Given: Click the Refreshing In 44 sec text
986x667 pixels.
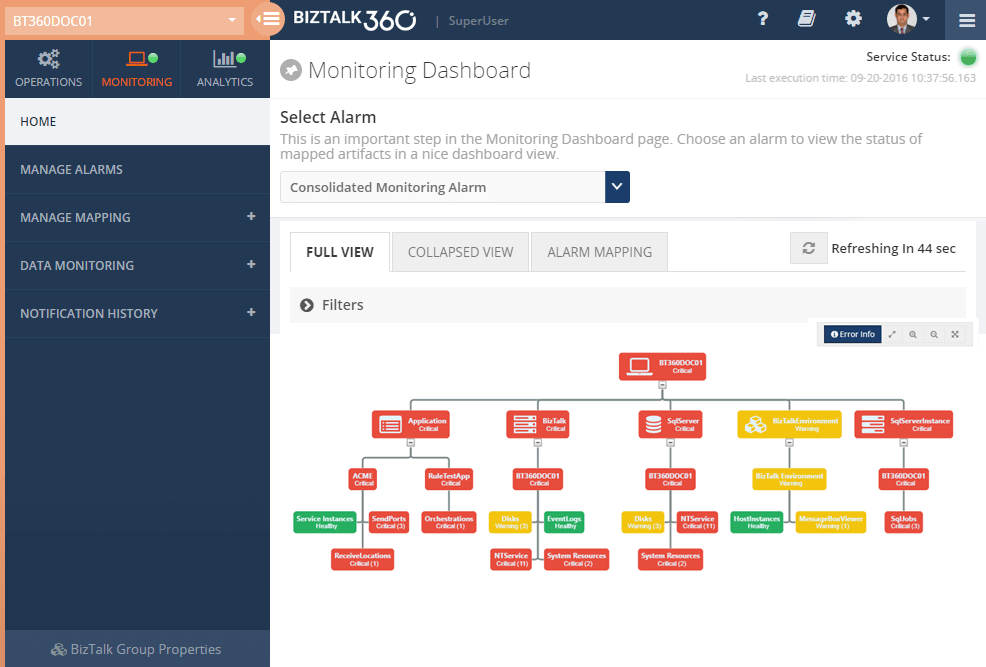Looking at the screenshot, I should [894, 248].
